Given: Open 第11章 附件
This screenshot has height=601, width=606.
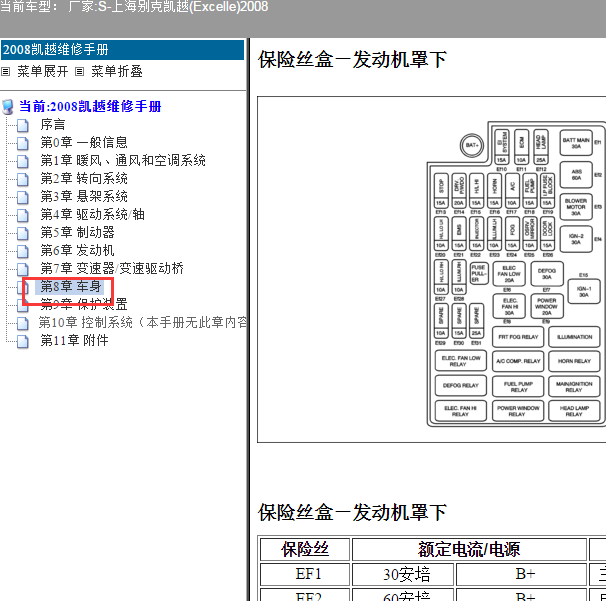Looking at the screenshot, I should point(74,341).
